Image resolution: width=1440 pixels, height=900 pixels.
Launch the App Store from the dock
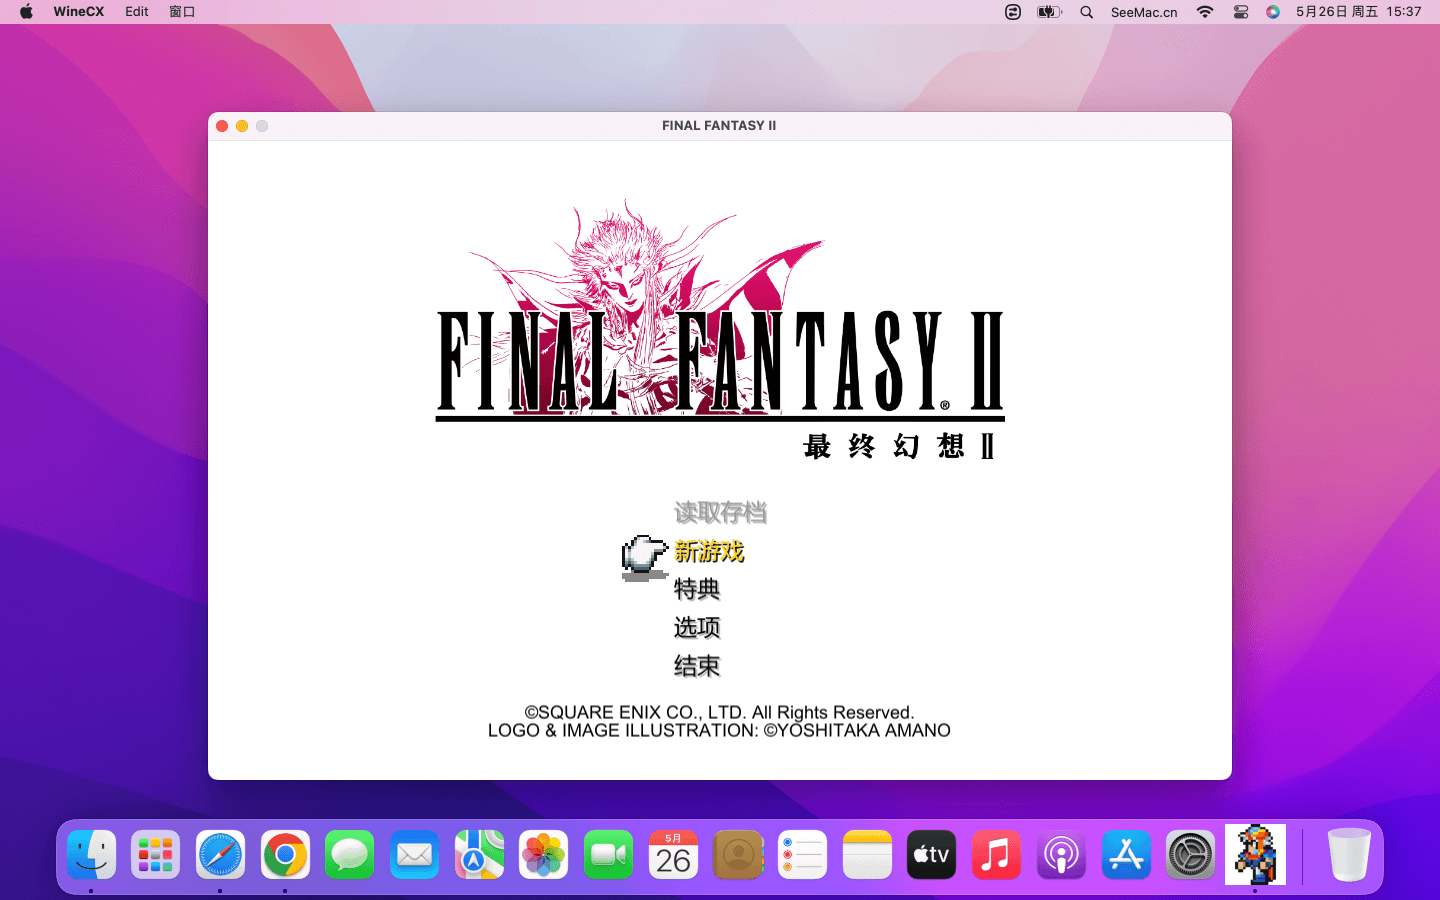(1126, 855)
